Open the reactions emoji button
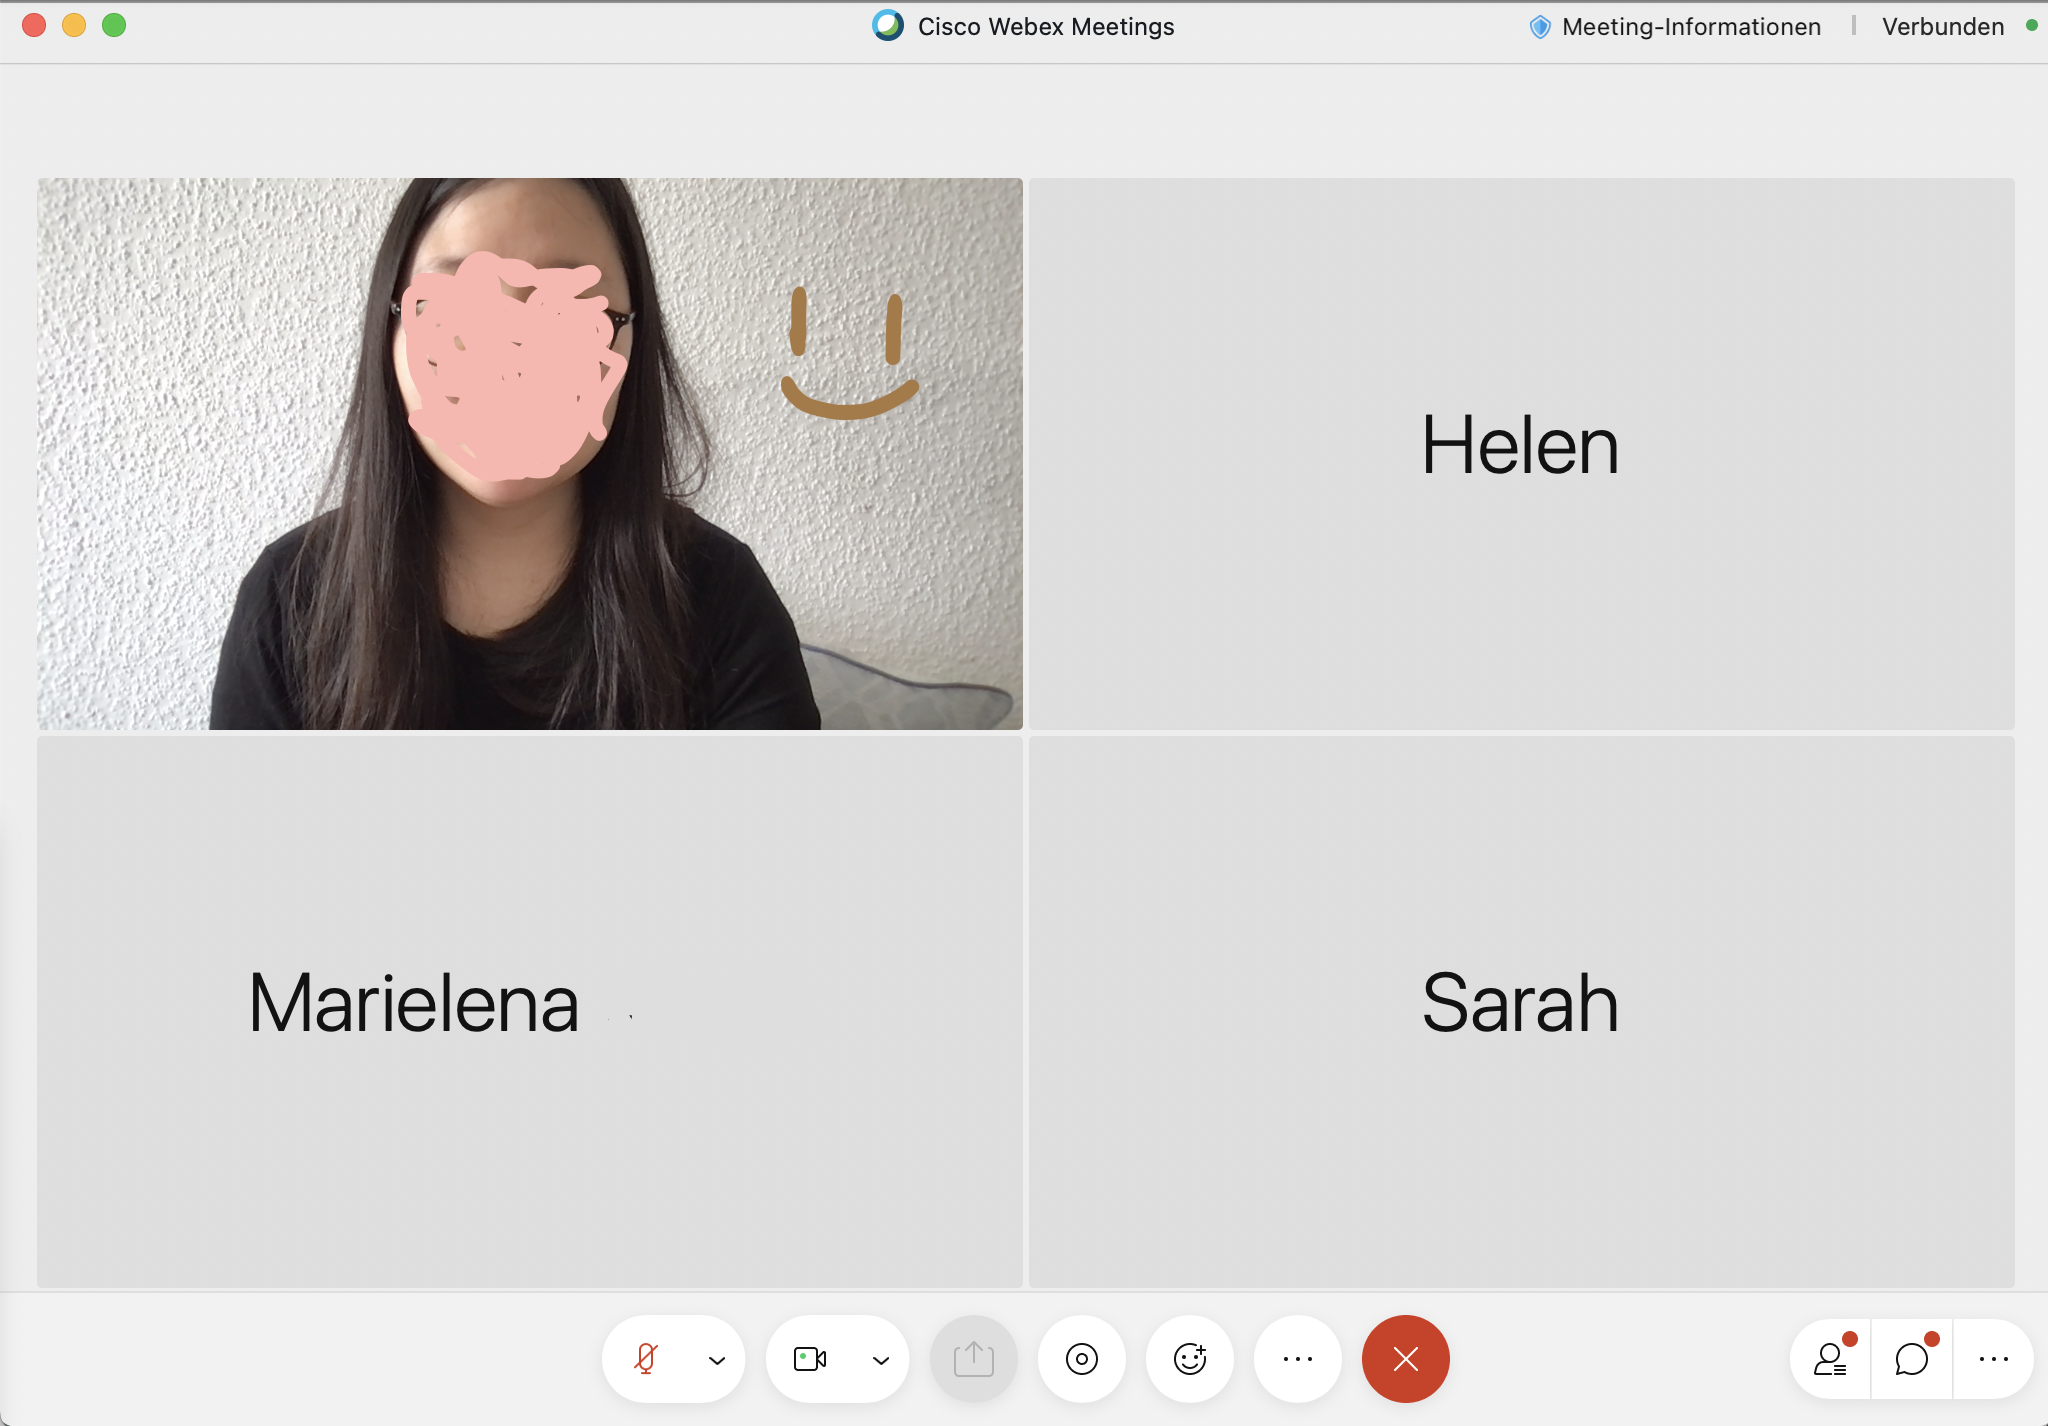2048x1426 pixels. tap(1190, 1359)
